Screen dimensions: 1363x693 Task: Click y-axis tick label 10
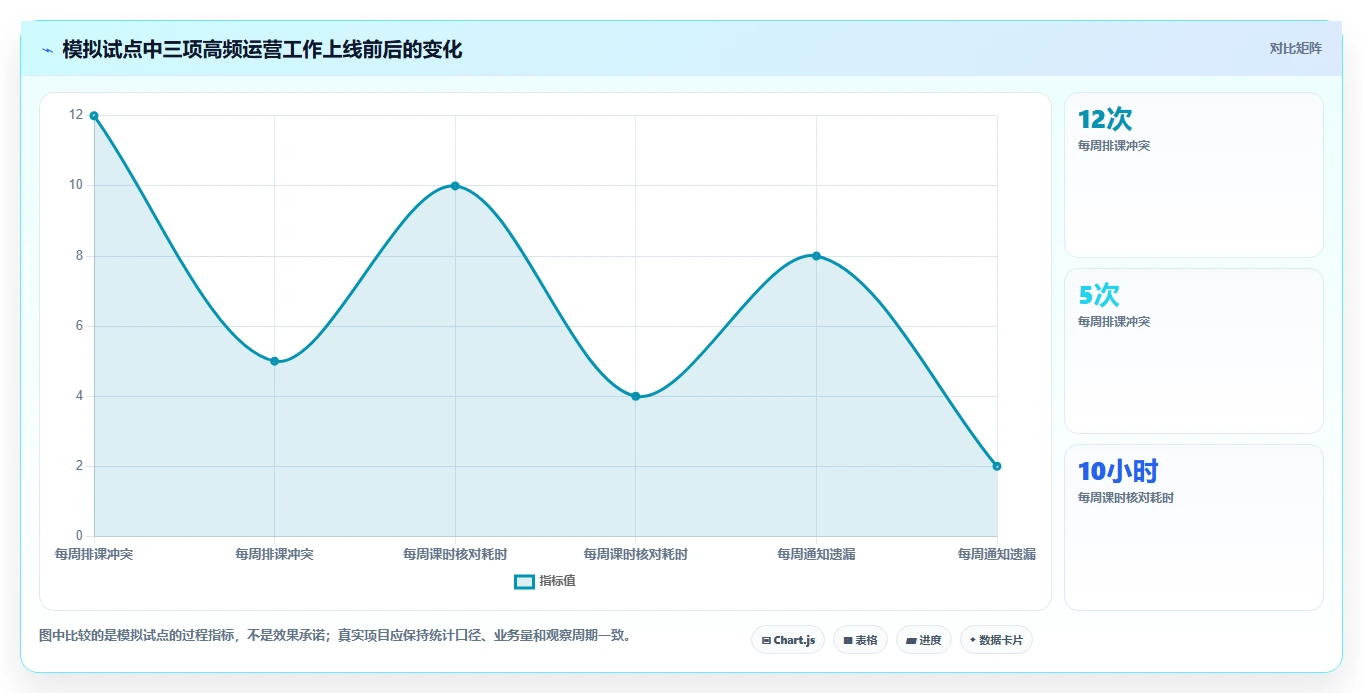(x=77, y=185)
